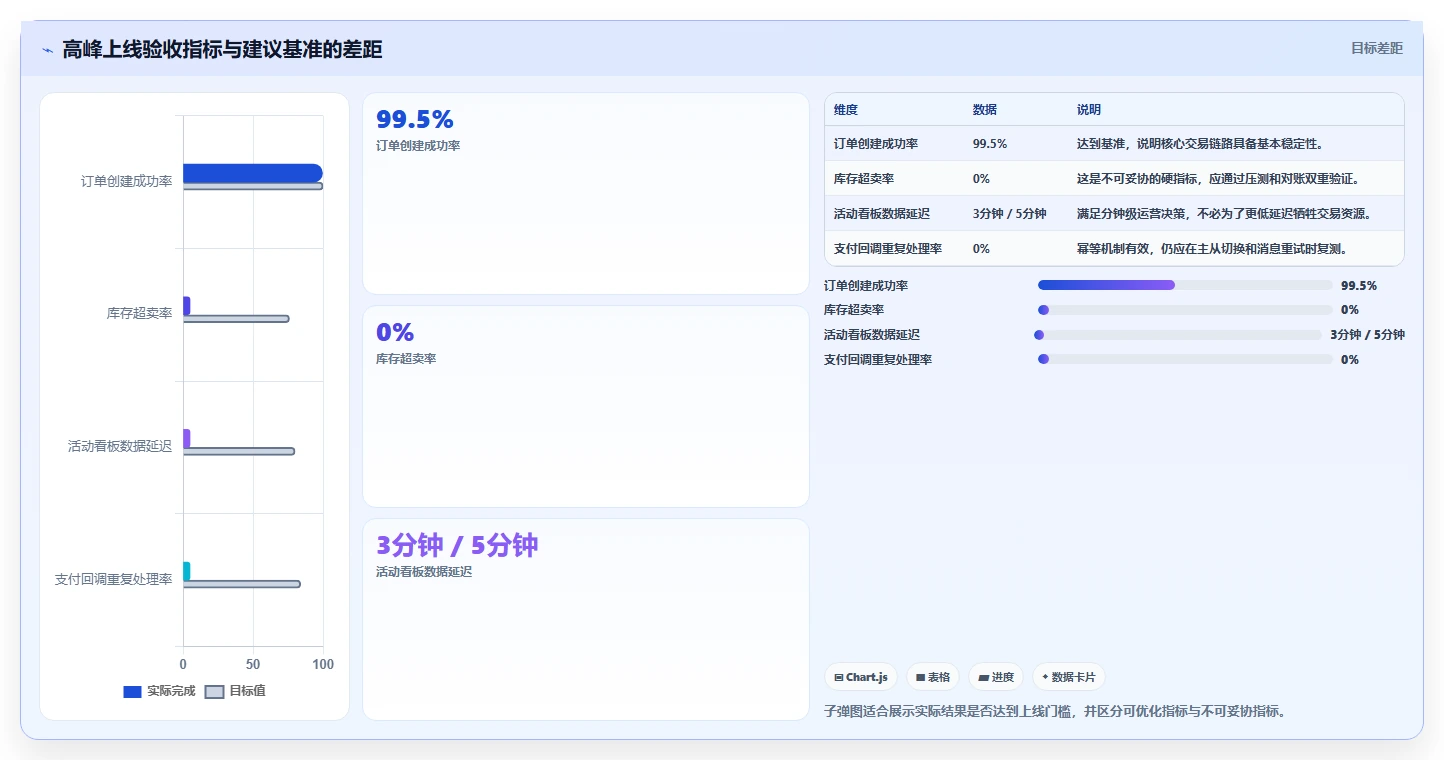Click the purple 活动看板数据延迟 actual bar
1444x760 pixels.
coord(186,439)
